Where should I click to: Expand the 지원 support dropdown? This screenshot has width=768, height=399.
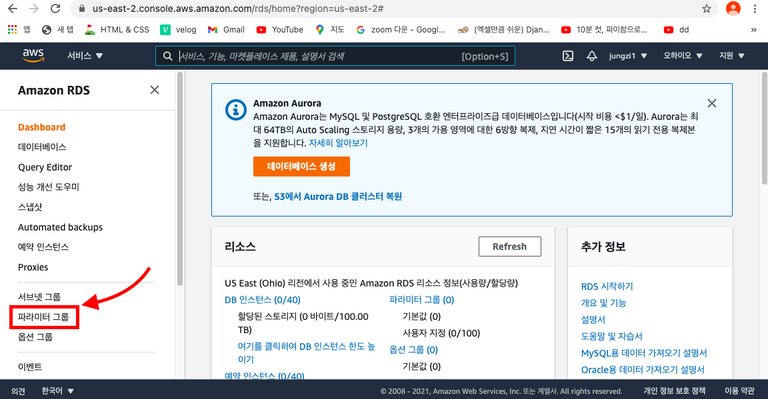[731, 56]
